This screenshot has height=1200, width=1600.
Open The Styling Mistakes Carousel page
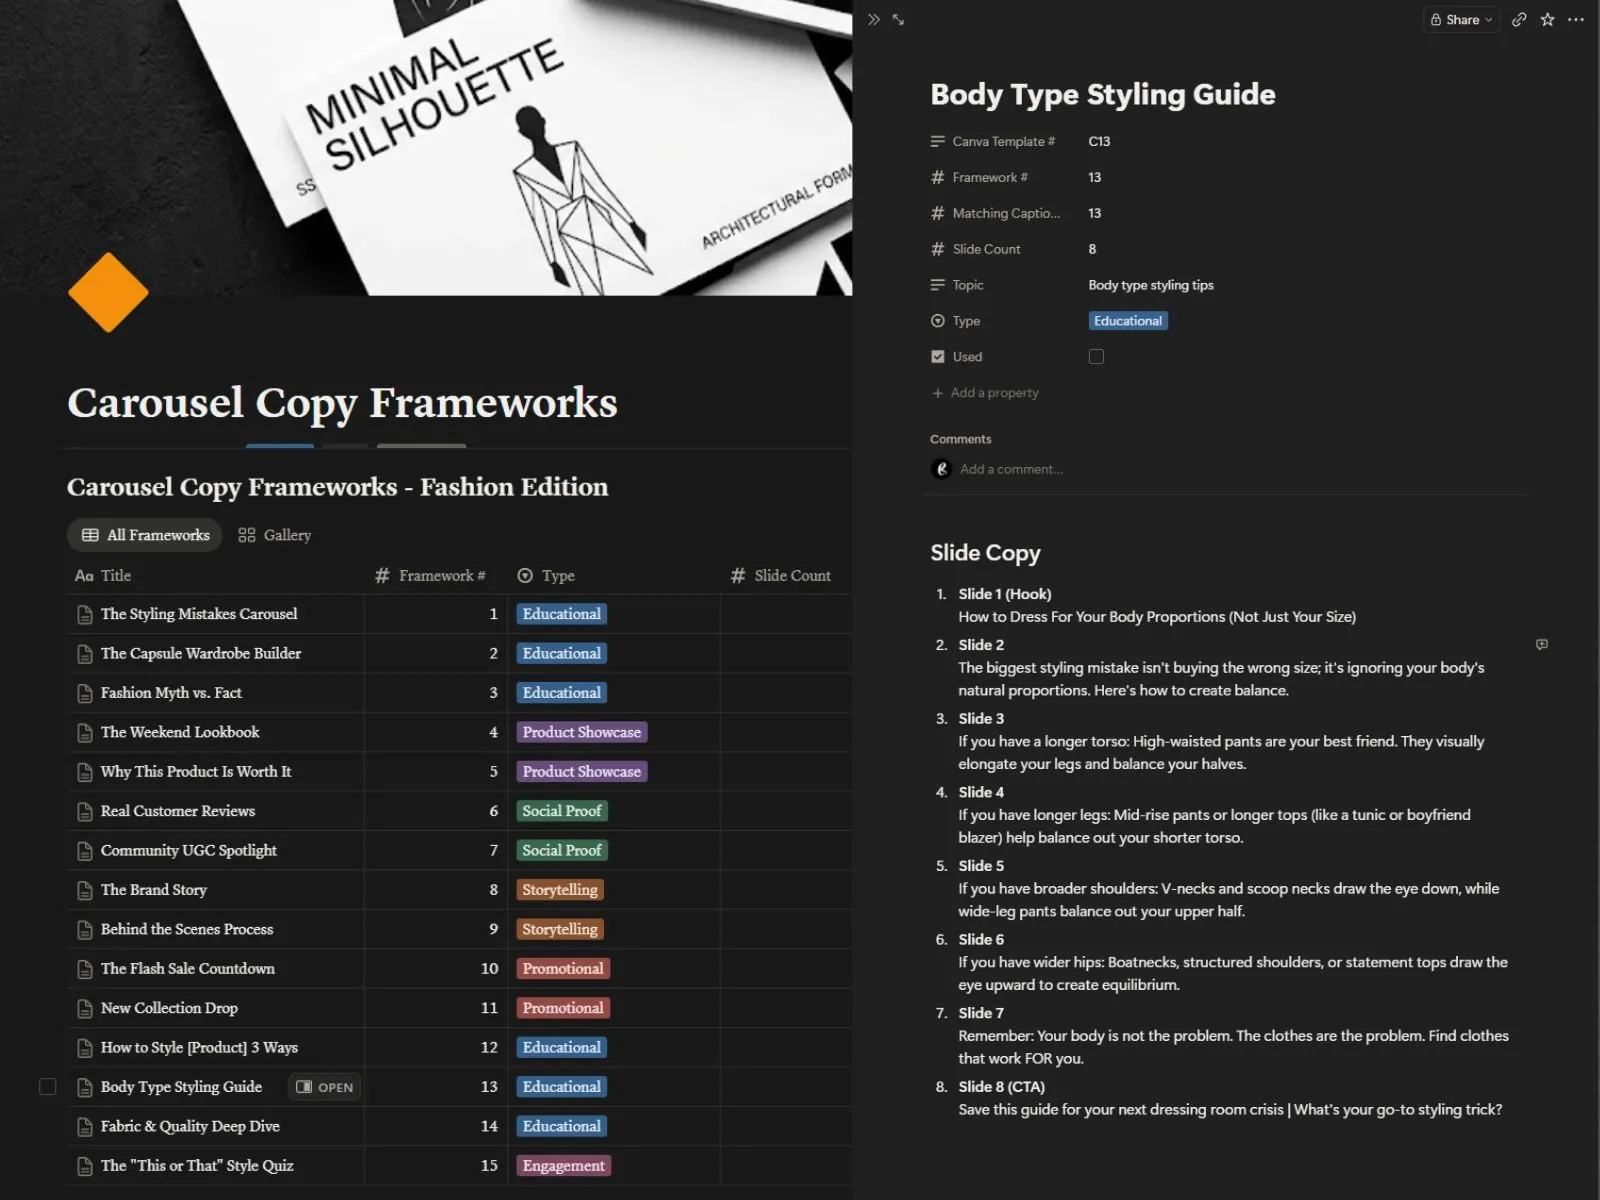pyautogui.click(x=199, y=614)
